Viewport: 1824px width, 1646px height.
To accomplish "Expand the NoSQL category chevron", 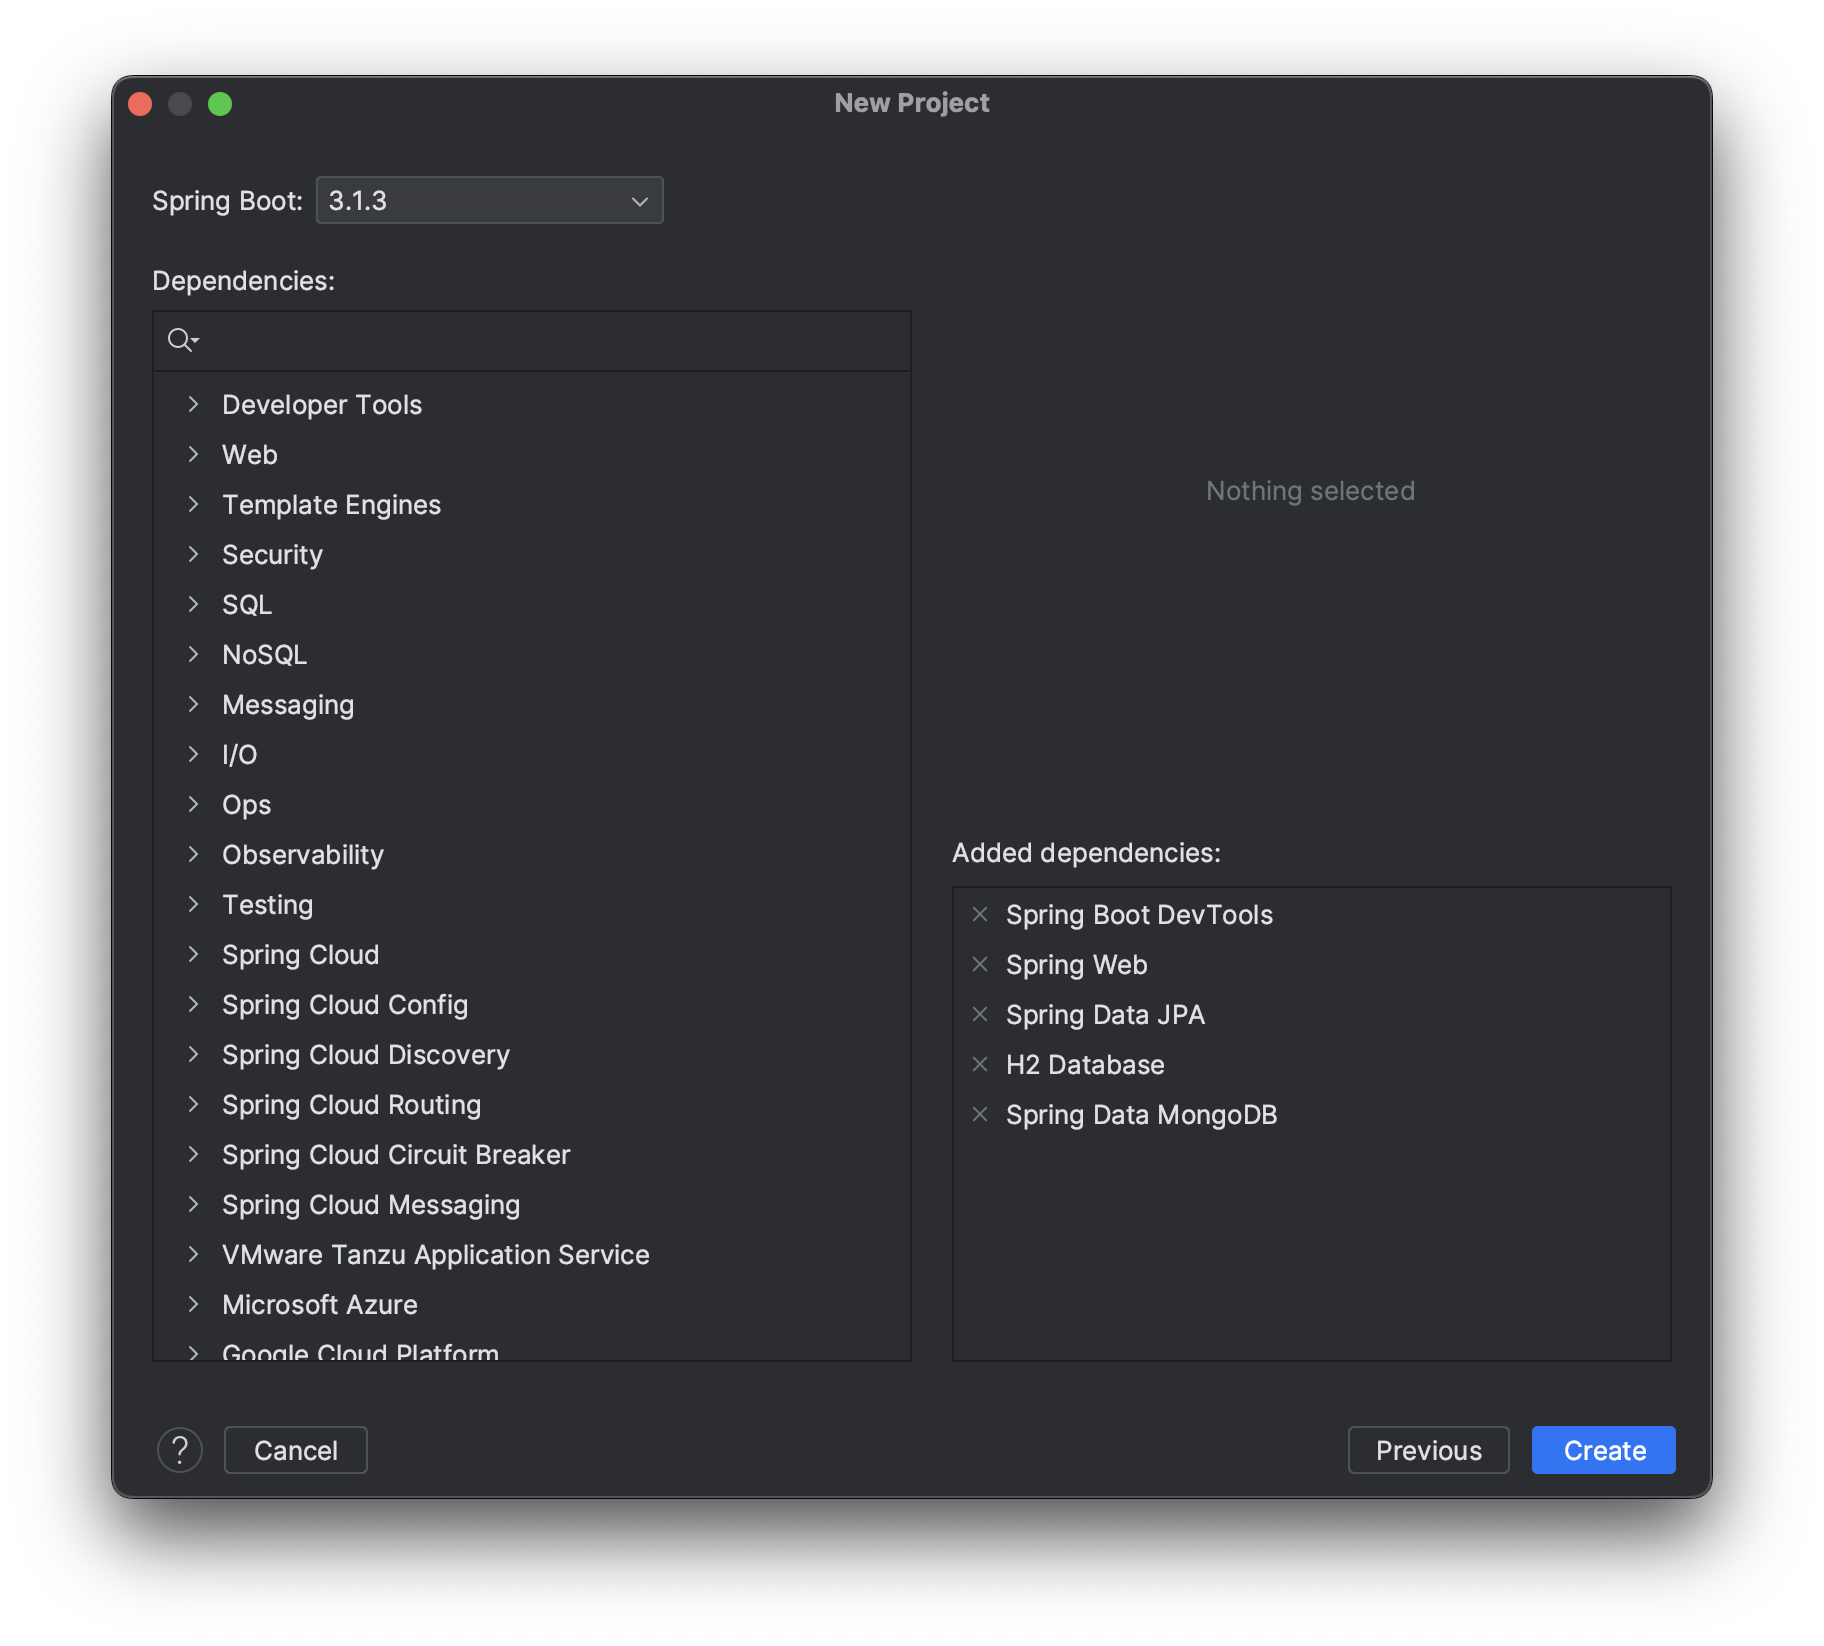I will (194, 654).
